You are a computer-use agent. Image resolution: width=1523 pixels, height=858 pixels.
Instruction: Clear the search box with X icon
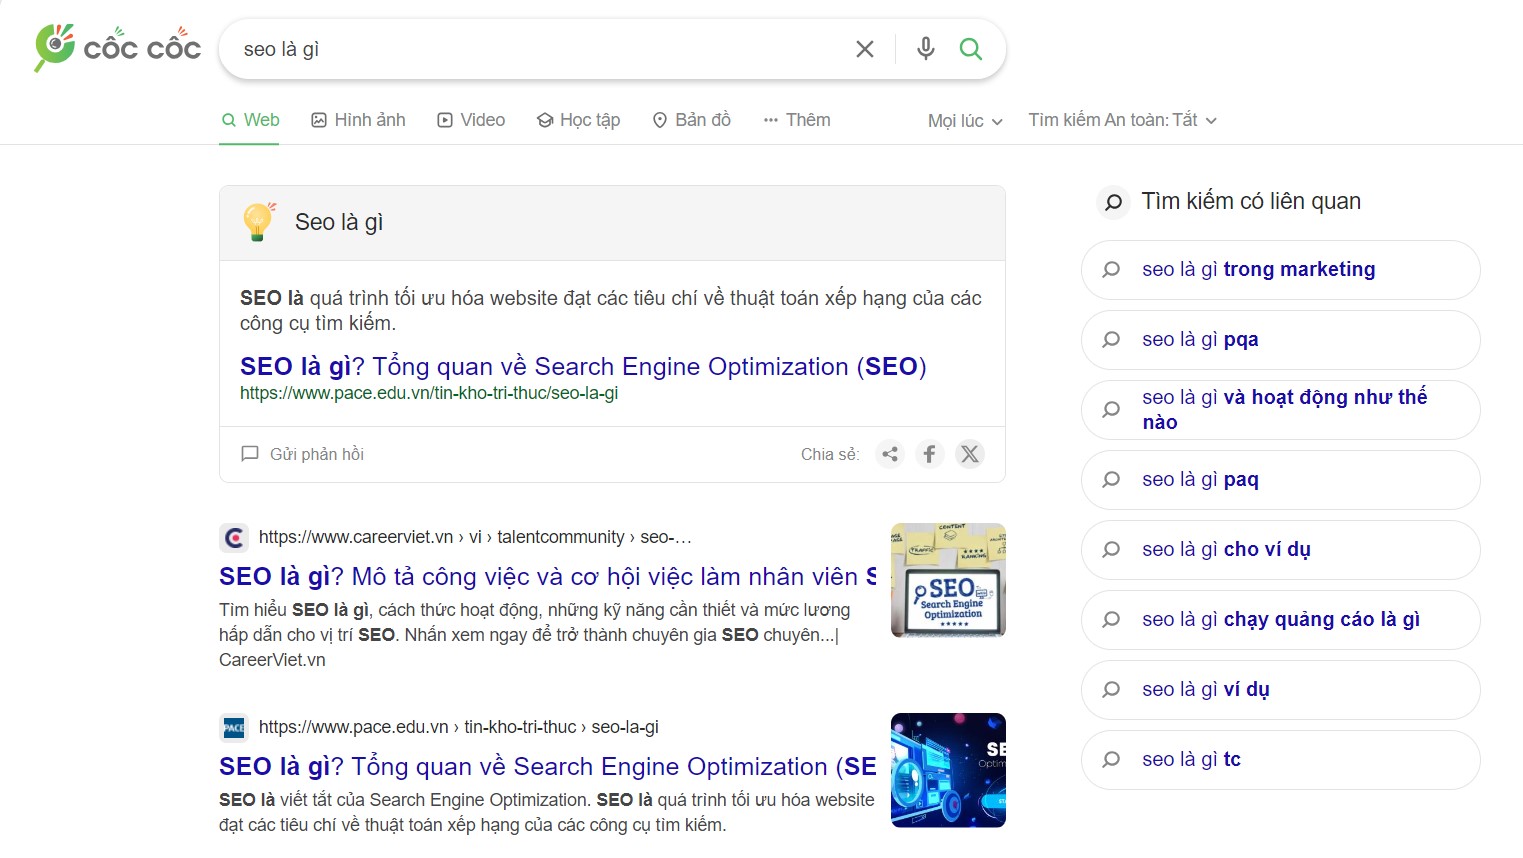(x=865, y=49)
